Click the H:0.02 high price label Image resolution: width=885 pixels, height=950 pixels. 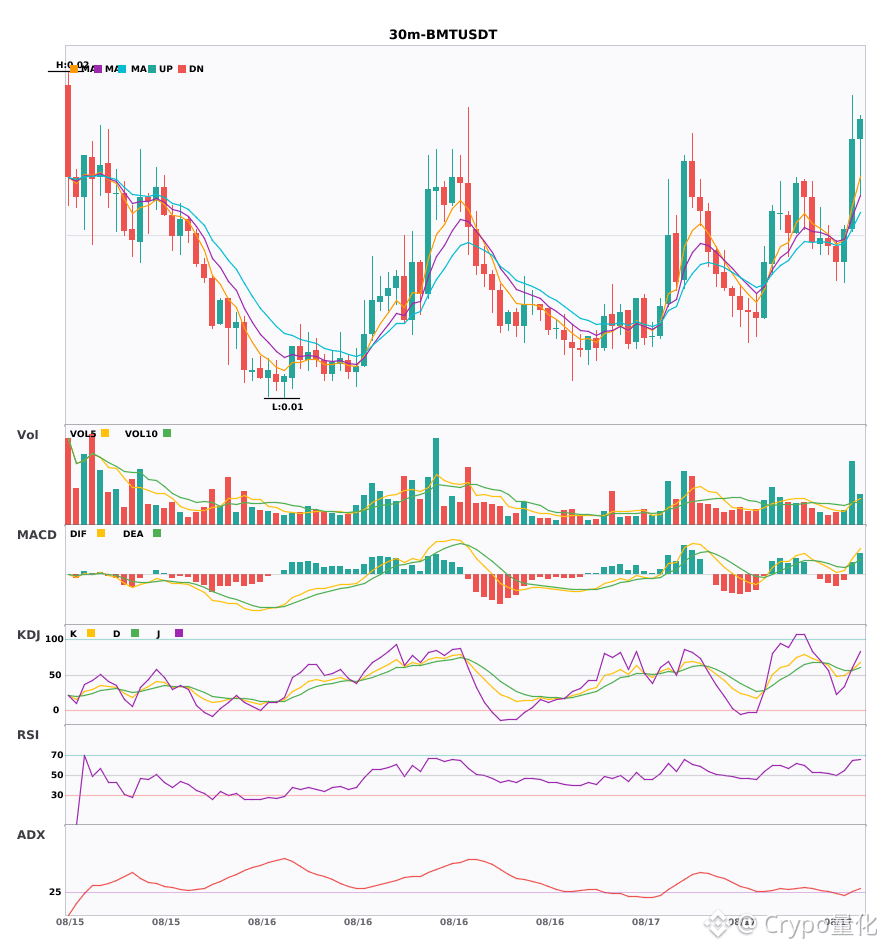[72, 64]
